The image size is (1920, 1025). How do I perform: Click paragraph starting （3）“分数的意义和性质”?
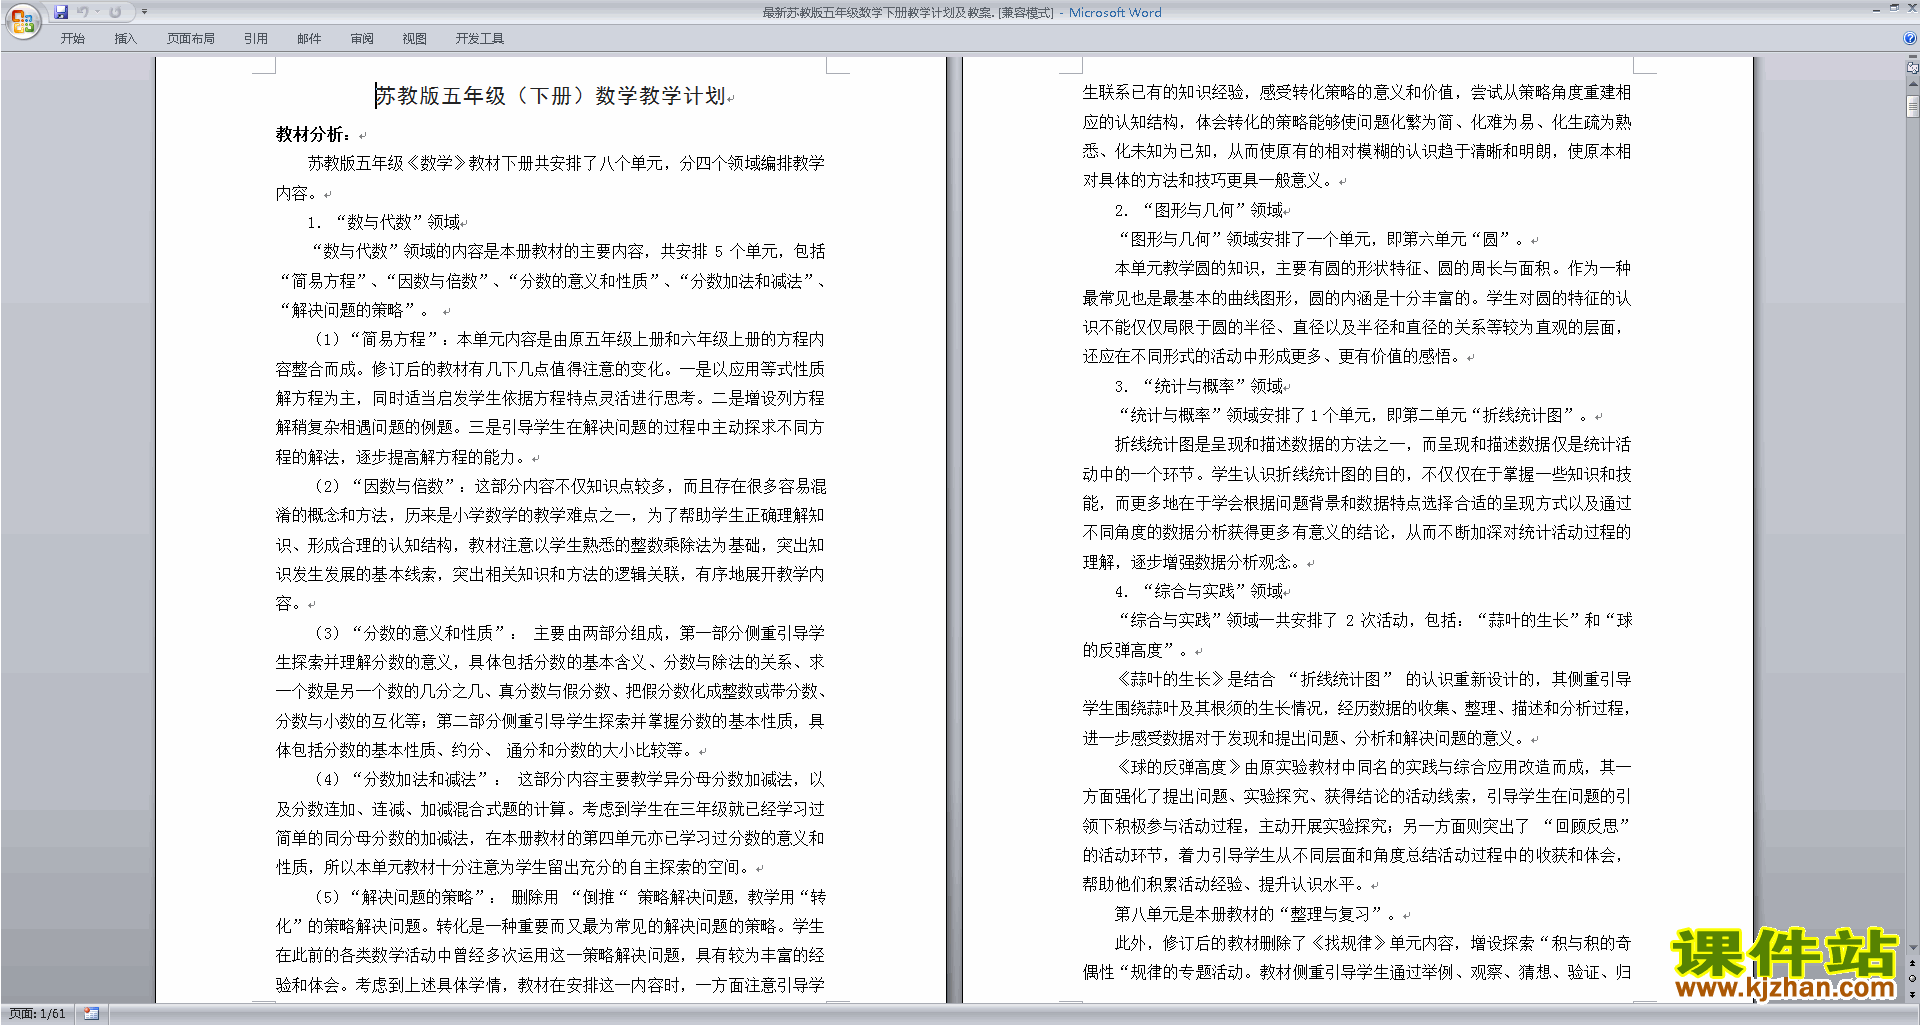[x=551, y=692]
